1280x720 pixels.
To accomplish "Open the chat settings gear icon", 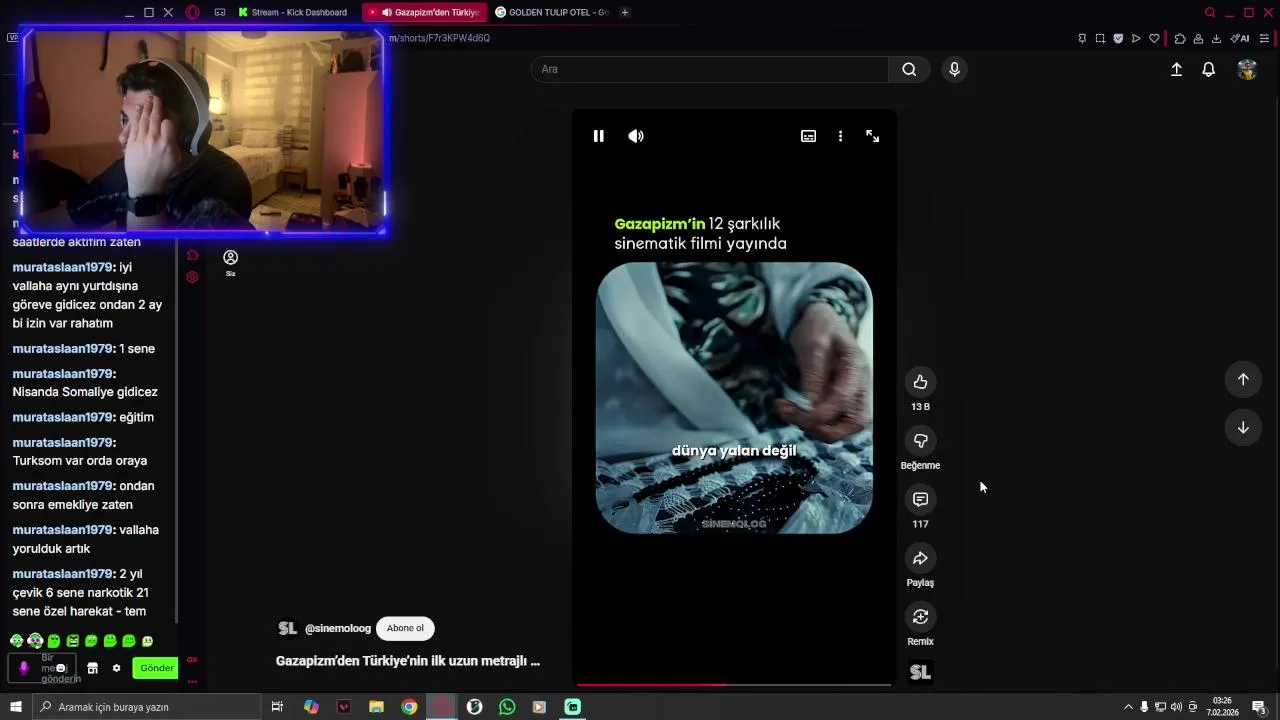I will tap(116, 668).
